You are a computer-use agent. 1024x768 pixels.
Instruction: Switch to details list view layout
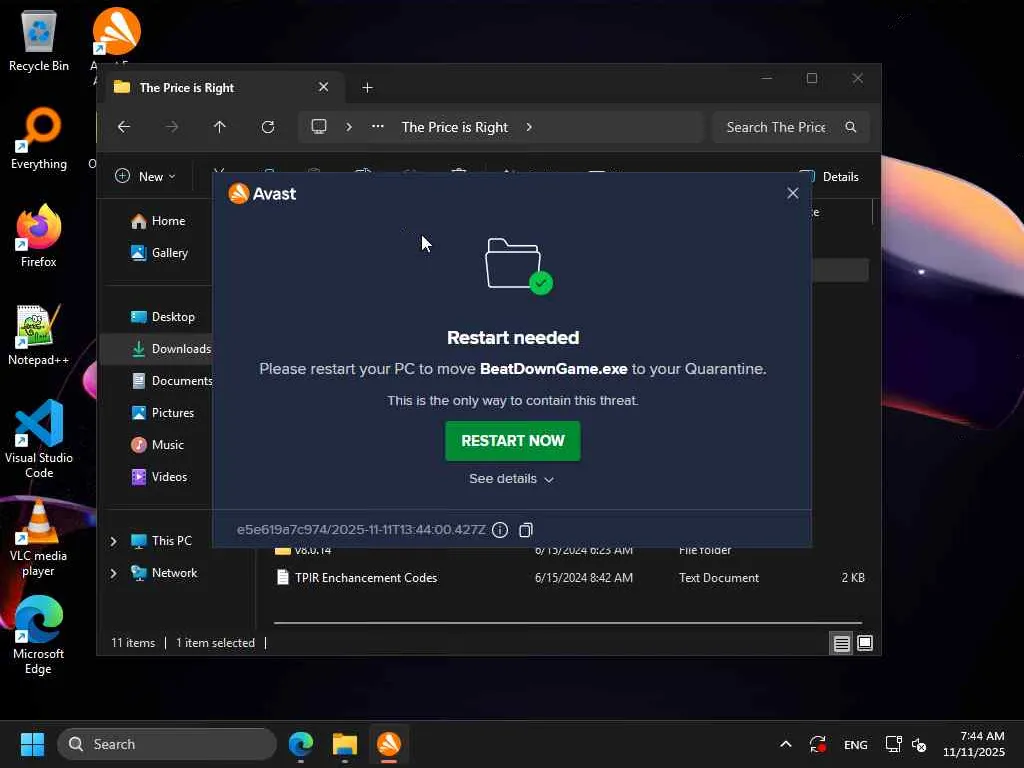tap(841, 644)
